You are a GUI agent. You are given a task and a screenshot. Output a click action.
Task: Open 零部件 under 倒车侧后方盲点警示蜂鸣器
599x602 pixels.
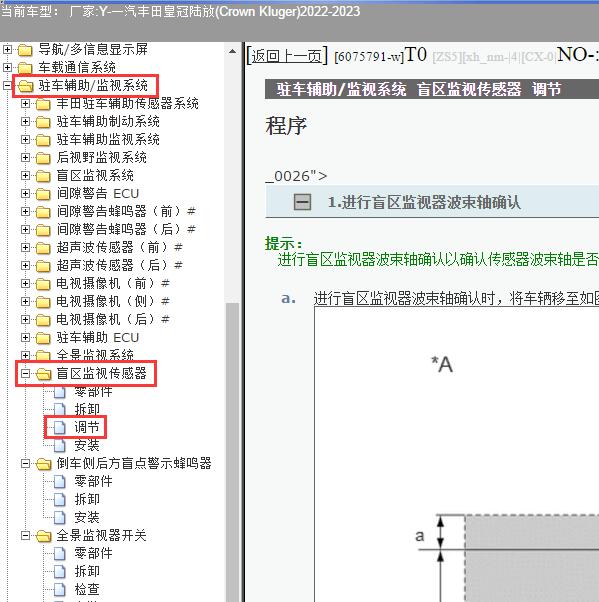(x=93, y=481)
